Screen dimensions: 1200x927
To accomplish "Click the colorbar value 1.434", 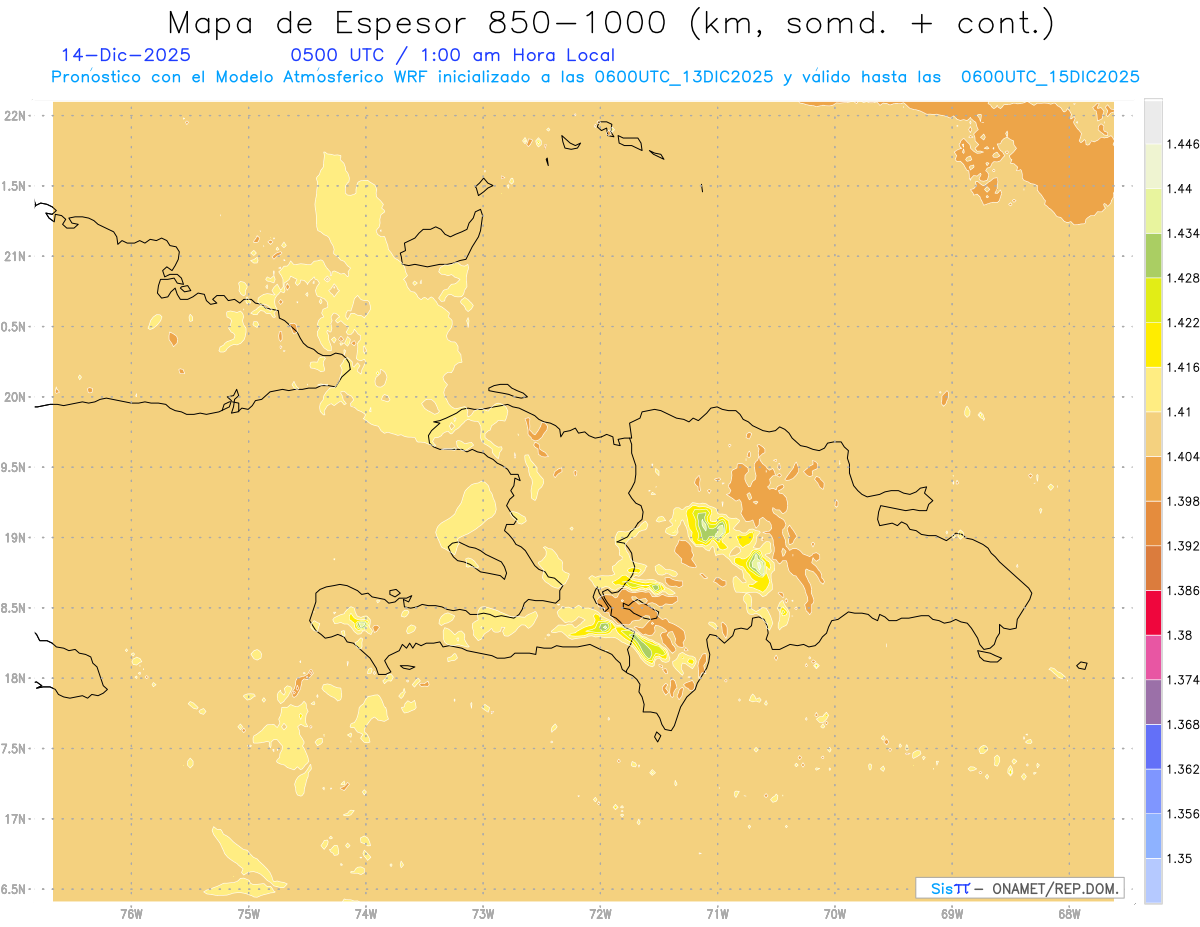I will 1181,233.
